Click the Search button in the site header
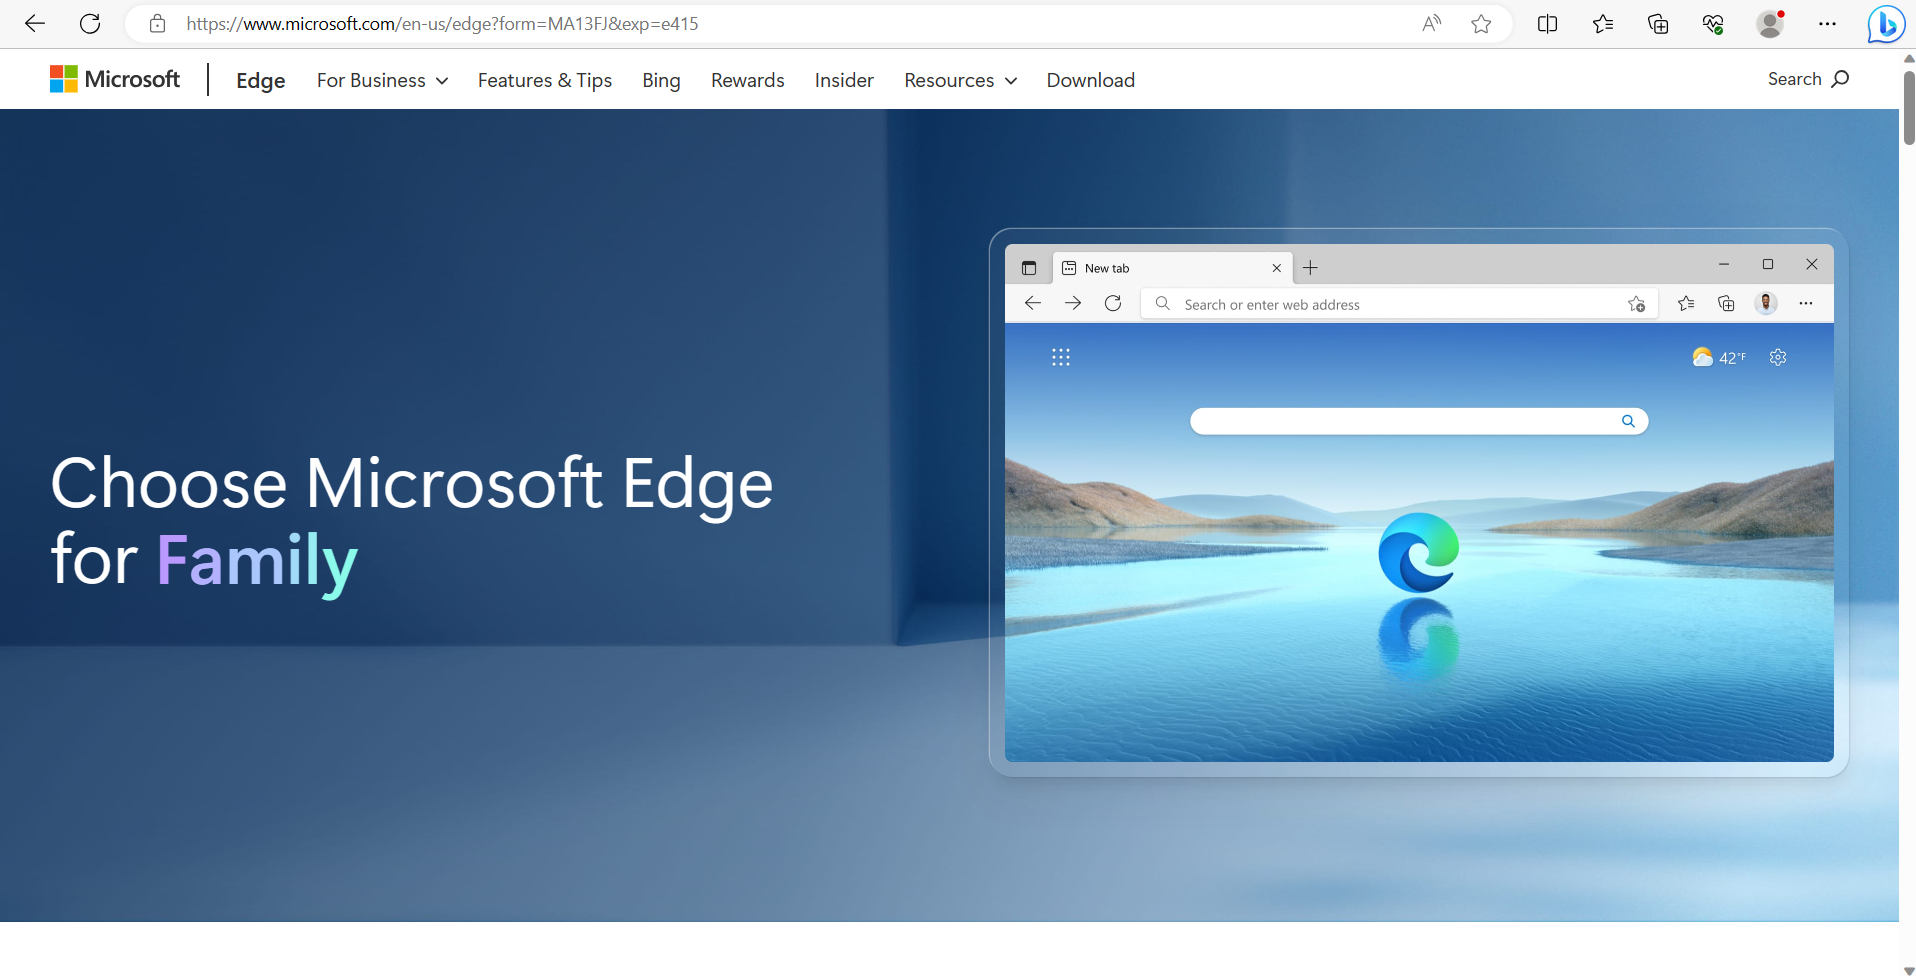This screenshot has width=1916, height=976. pos(1808,79)
